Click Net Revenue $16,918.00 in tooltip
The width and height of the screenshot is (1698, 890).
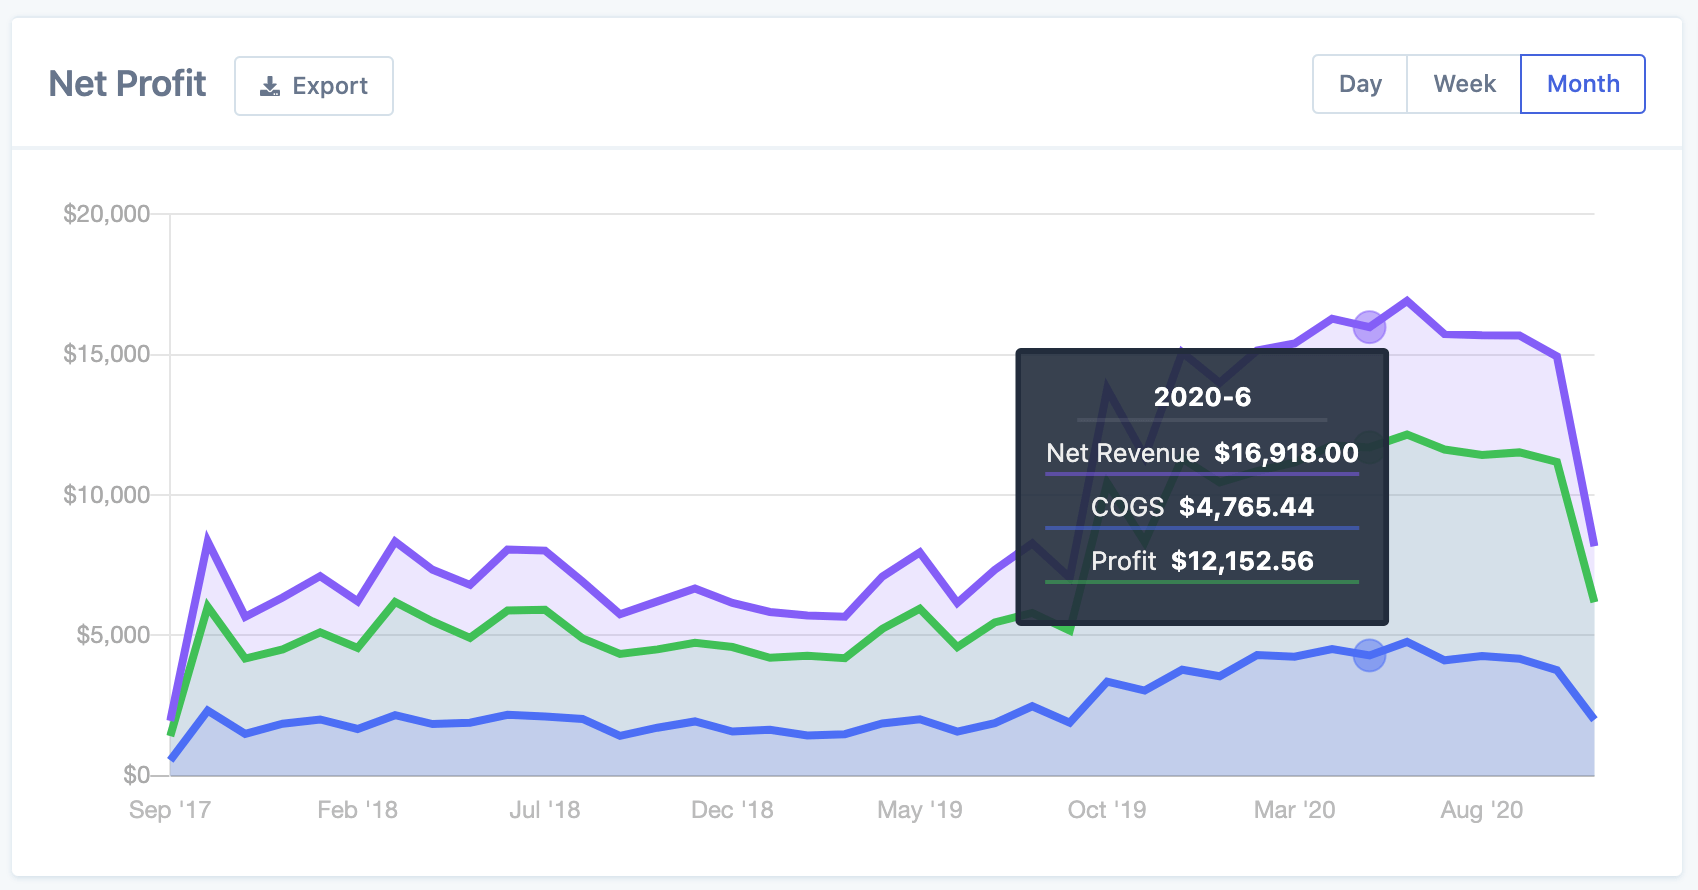point(1202,453)
